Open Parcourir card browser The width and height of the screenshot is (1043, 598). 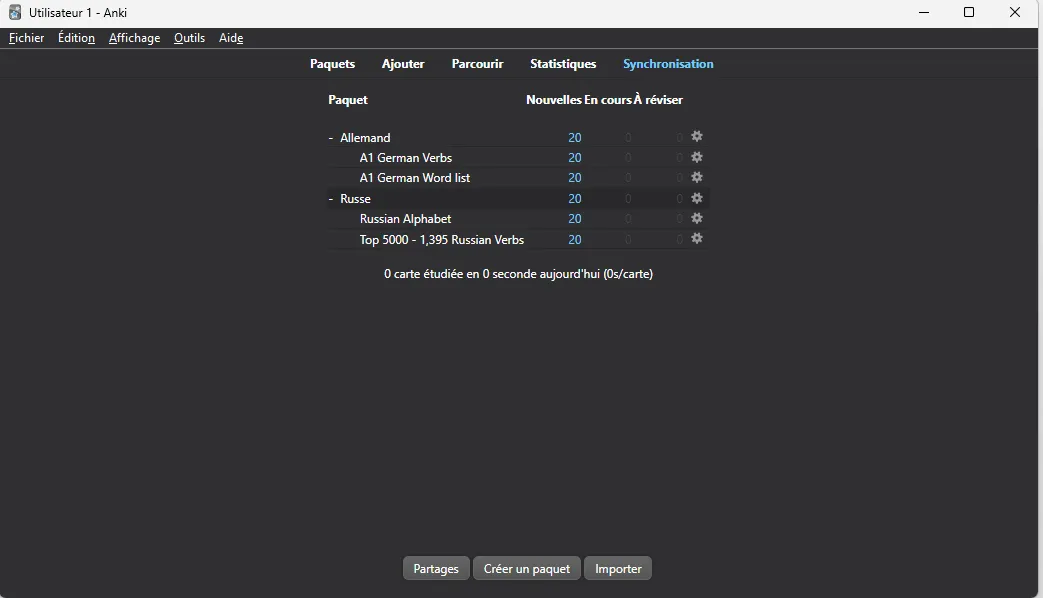point(477,64)
